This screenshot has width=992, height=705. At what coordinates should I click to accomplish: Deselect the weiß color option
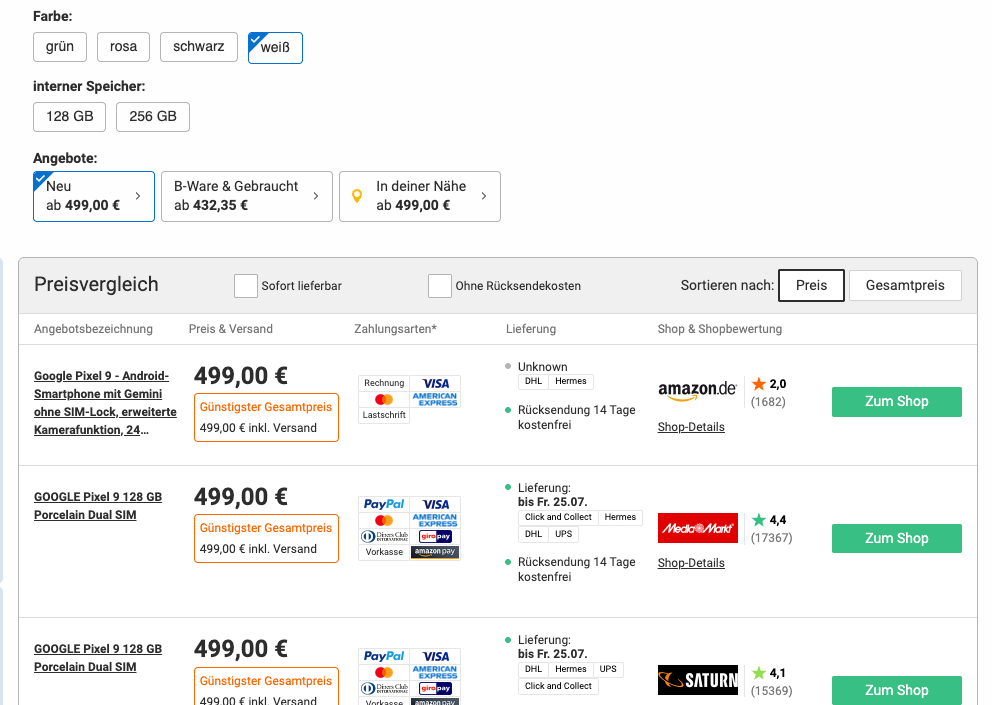tap(275, 47)
